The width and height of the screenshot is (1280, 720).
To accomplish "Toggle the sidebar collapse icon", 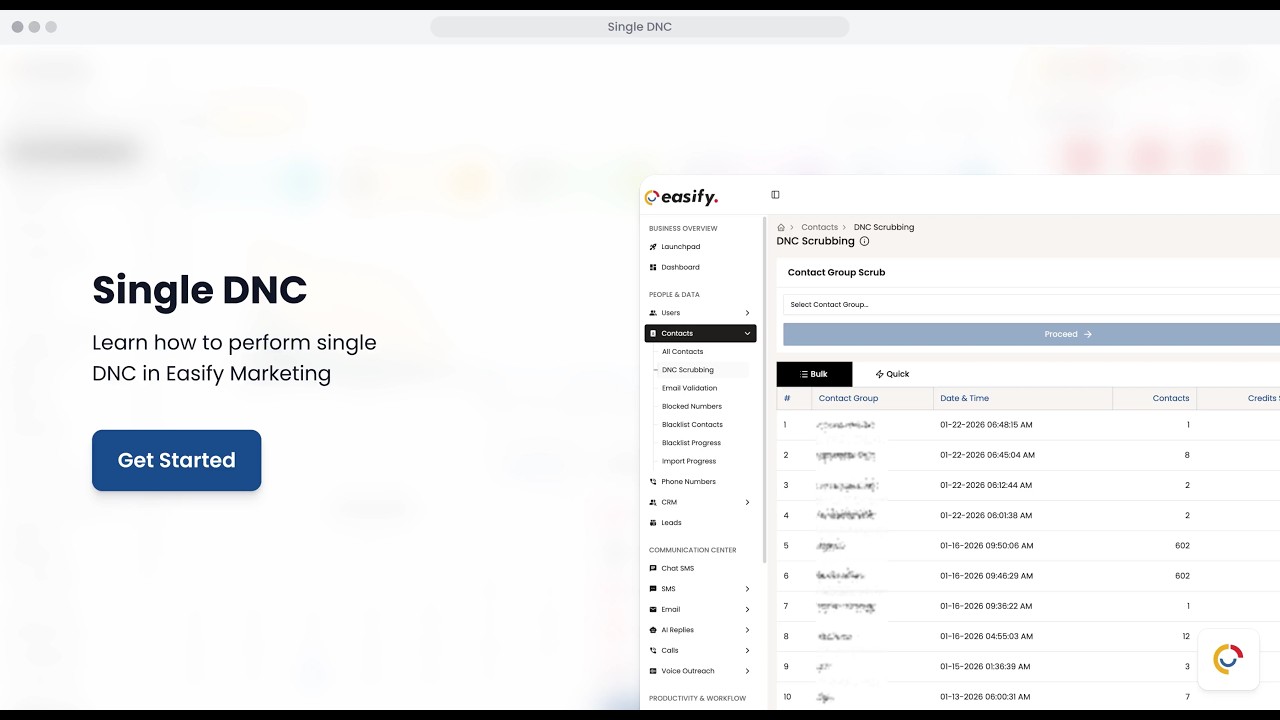I will point(775,195).
